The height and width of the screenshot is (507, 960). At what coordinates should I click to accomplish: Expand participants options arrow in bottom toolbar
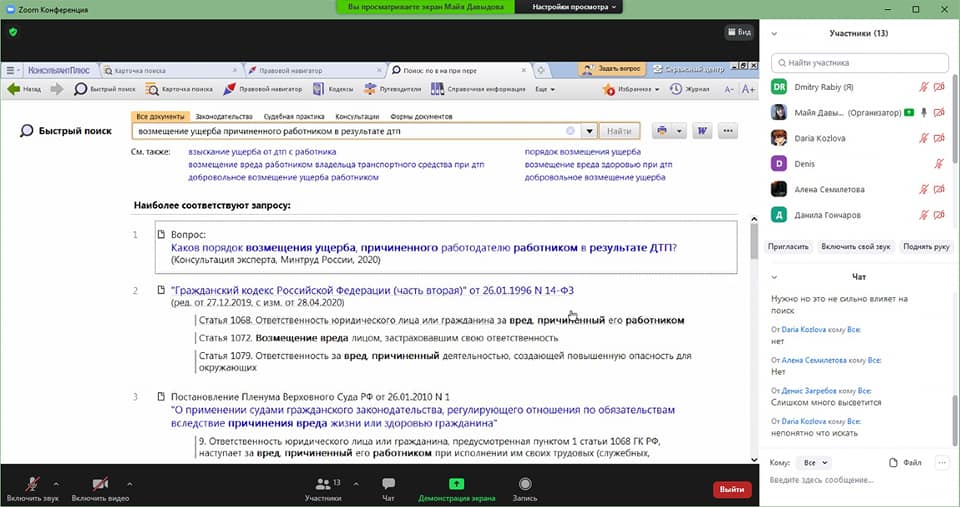356,484
